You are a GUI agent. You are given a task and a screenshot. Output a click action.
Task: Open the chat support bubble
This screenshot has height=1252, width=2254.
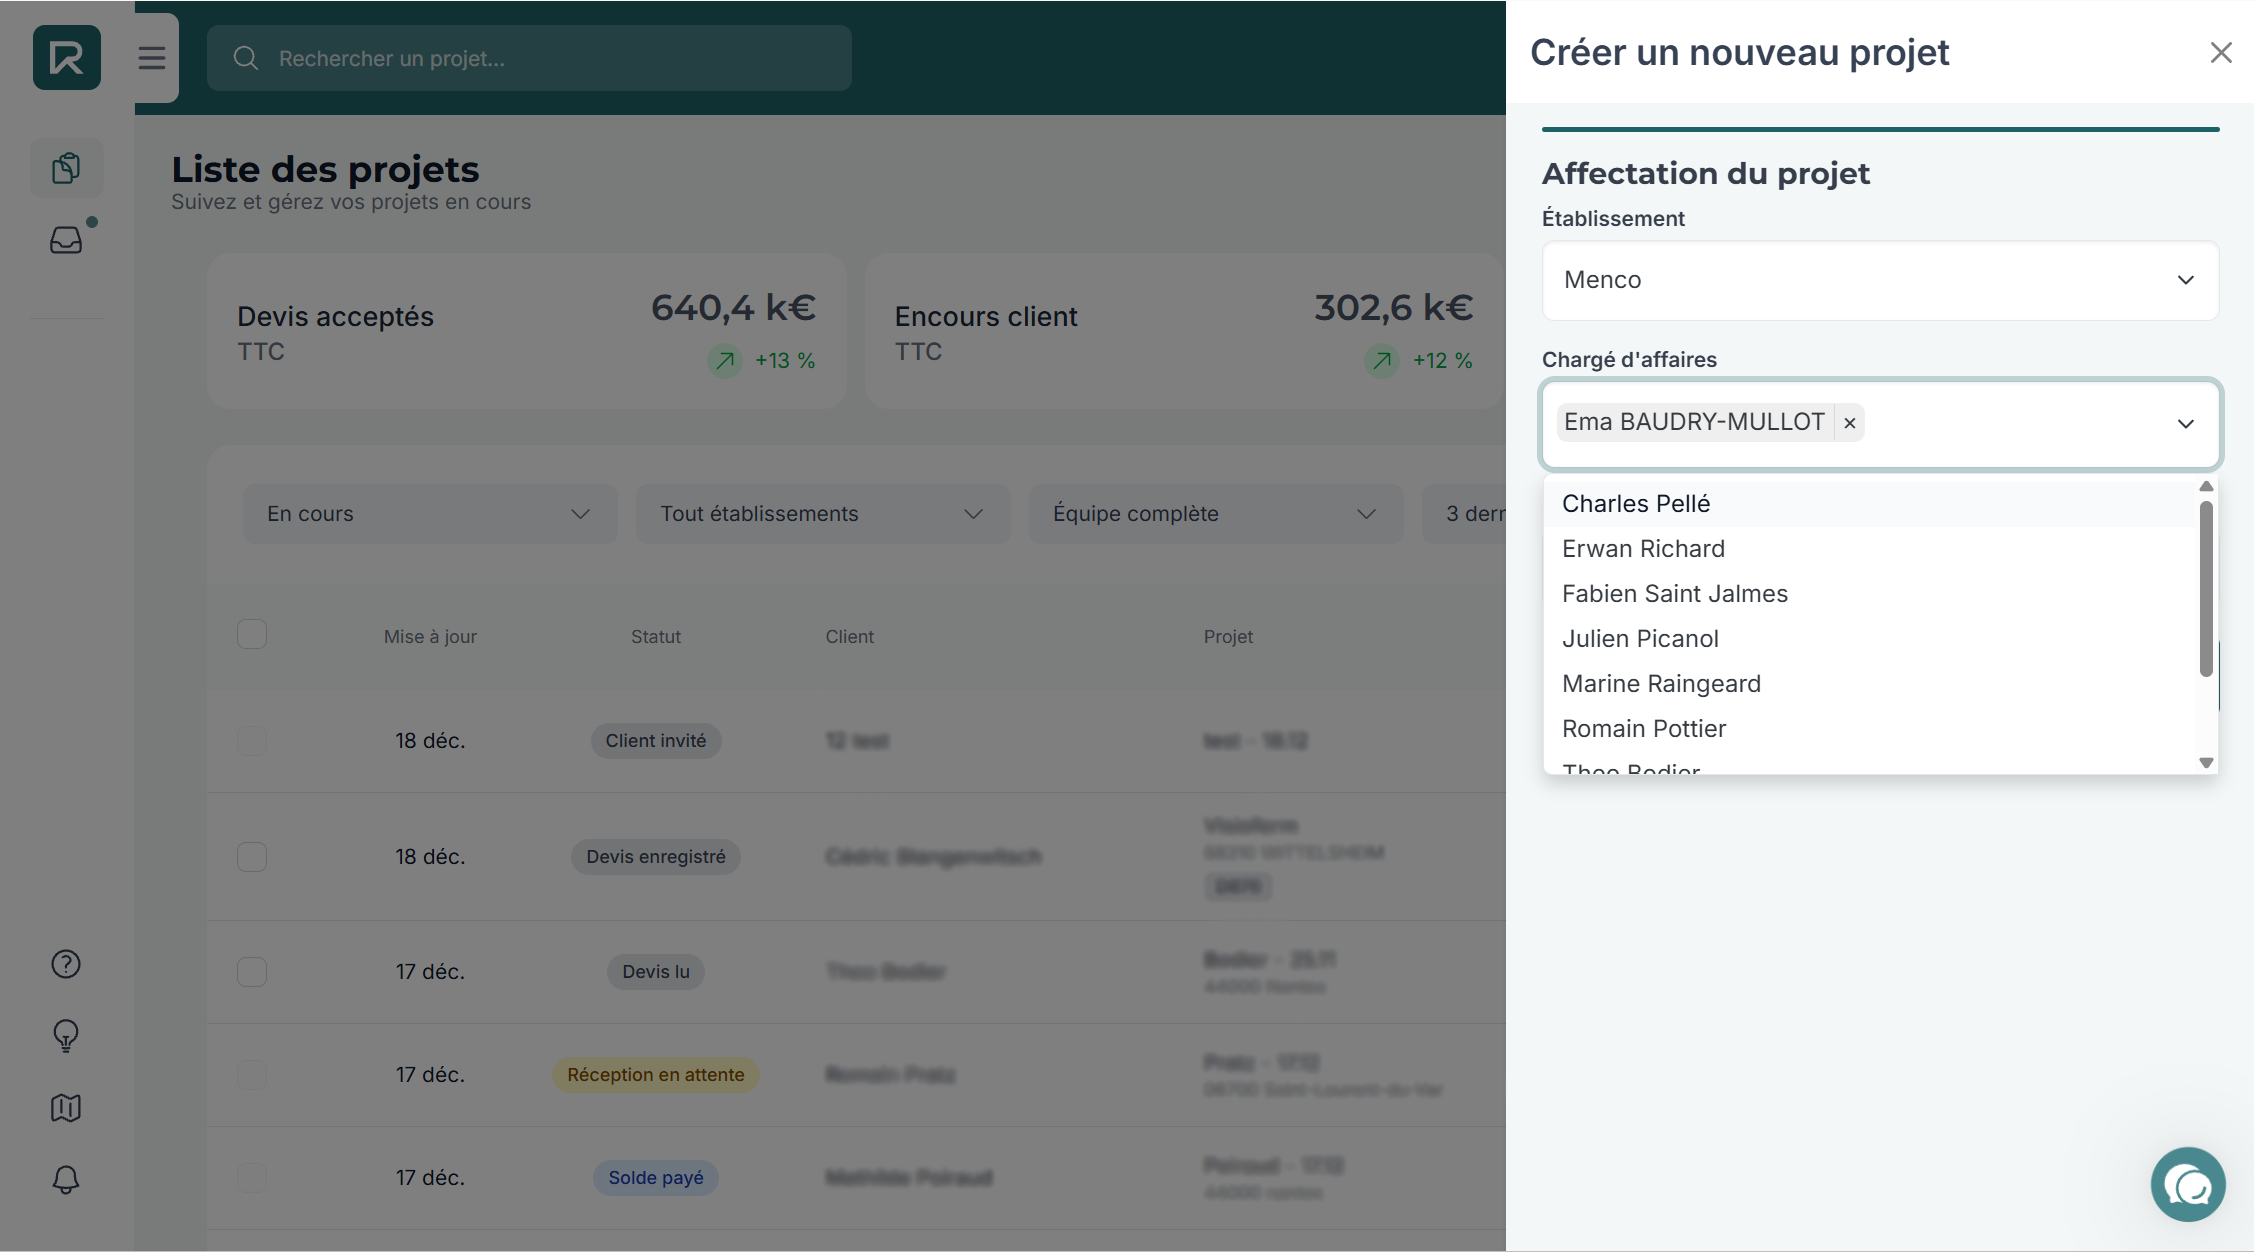[x=2188, y=1185]
